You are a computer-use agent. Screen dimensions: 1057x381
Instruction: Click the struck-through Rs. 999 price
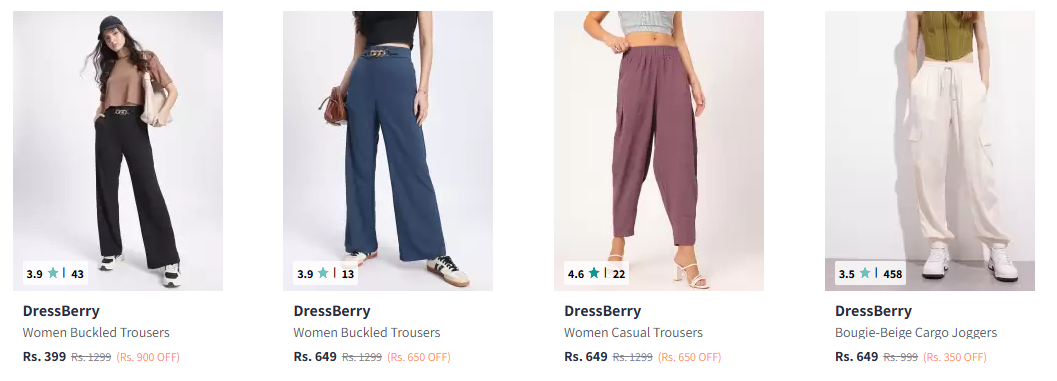click(901, 357)
